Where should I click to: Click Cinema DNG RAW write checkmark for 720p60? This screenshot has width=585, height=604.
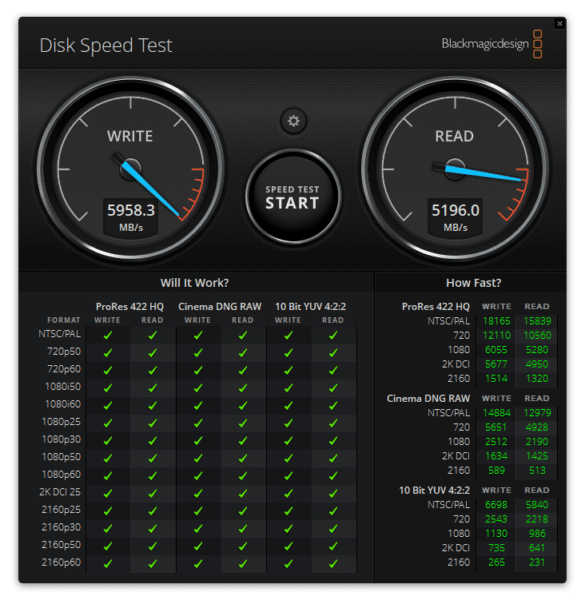click(x=198, y=370)
